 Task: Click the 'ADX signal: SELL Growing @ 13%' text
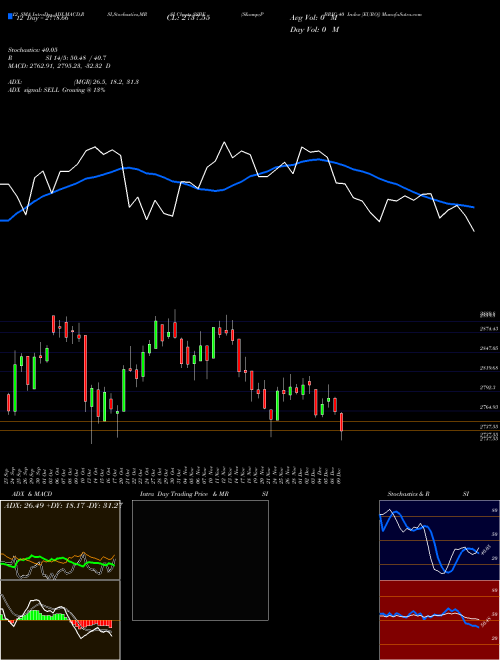tap(56, 90)
